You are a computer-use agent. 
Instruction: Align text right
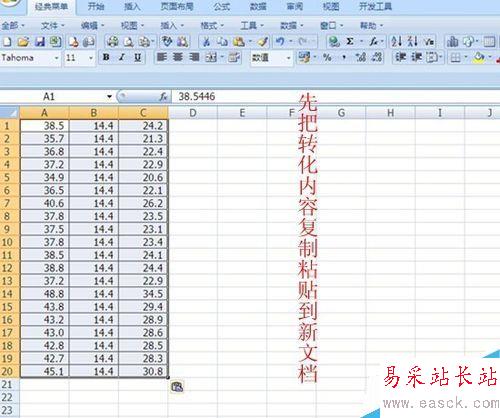[194, 58]
